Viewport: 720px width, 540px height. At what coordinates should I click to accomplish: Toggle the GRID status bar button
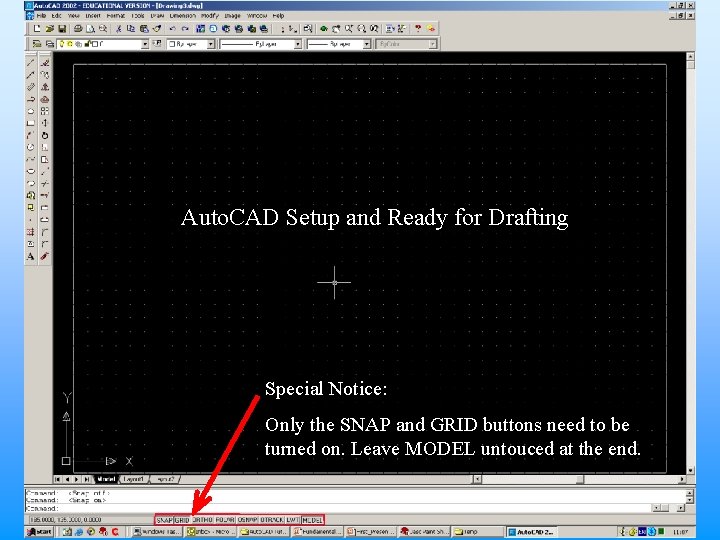[182, 520]
